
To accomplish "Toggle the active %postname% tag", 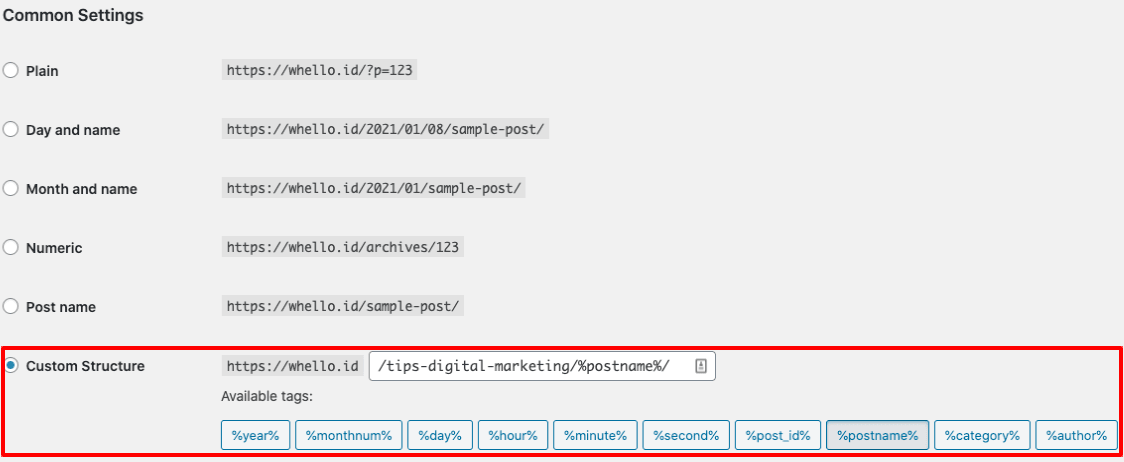I will coord(877,435).
